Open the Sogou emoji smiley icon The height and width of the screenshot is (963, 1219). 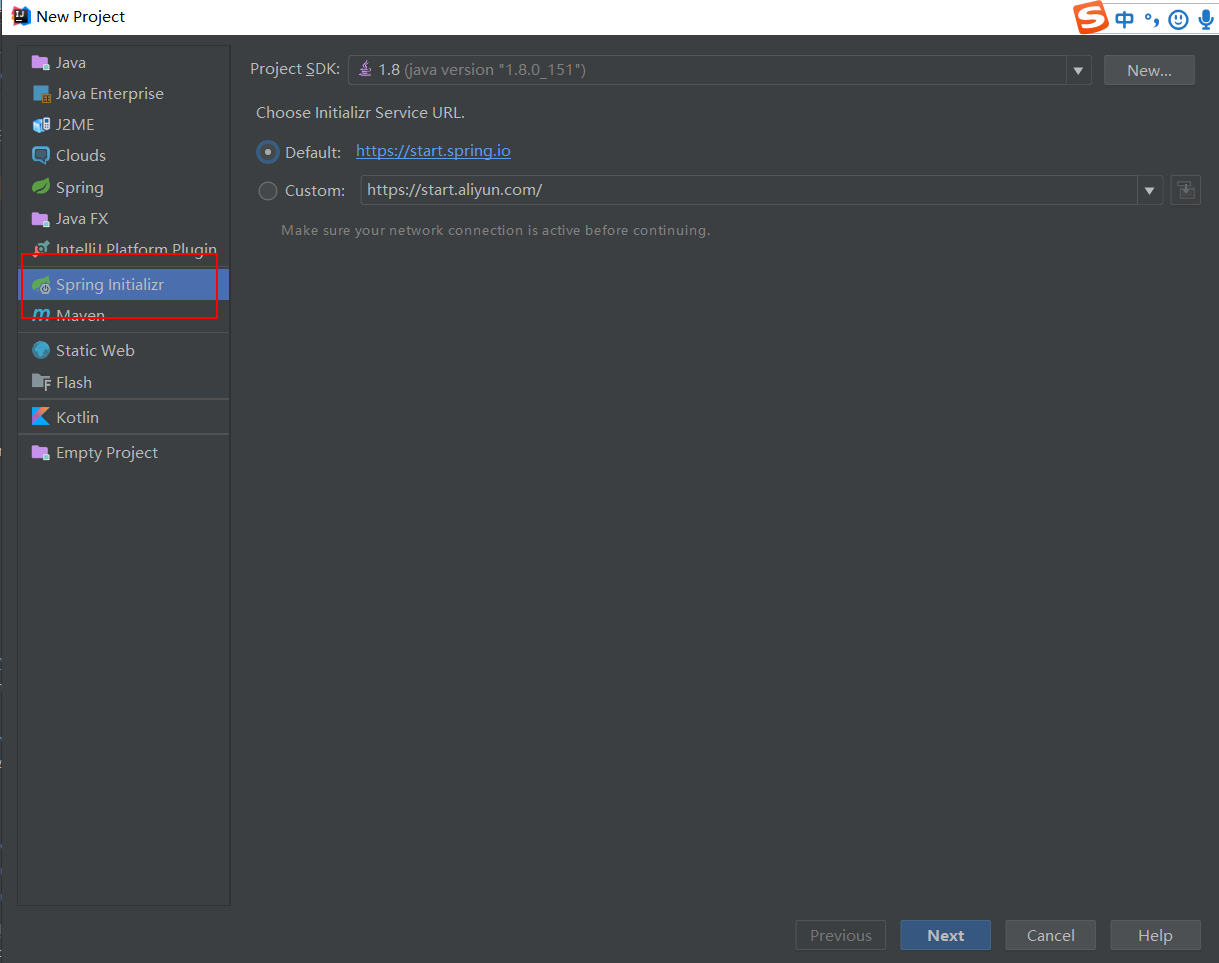pyautogui.click(x=1178, y=19)
